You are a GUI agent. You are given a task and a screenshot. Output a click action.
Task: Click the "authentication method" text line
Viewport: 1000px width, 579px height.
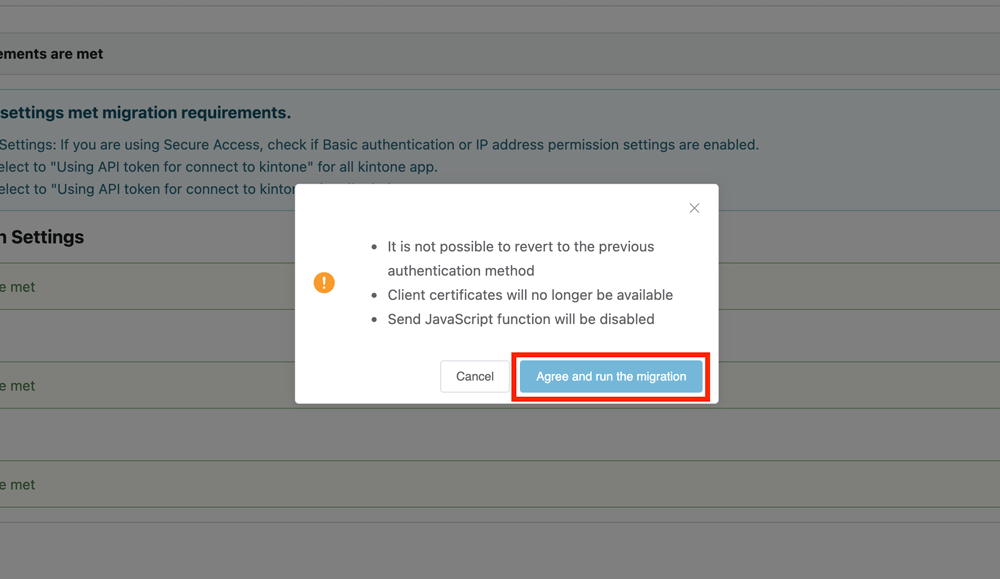461,271
